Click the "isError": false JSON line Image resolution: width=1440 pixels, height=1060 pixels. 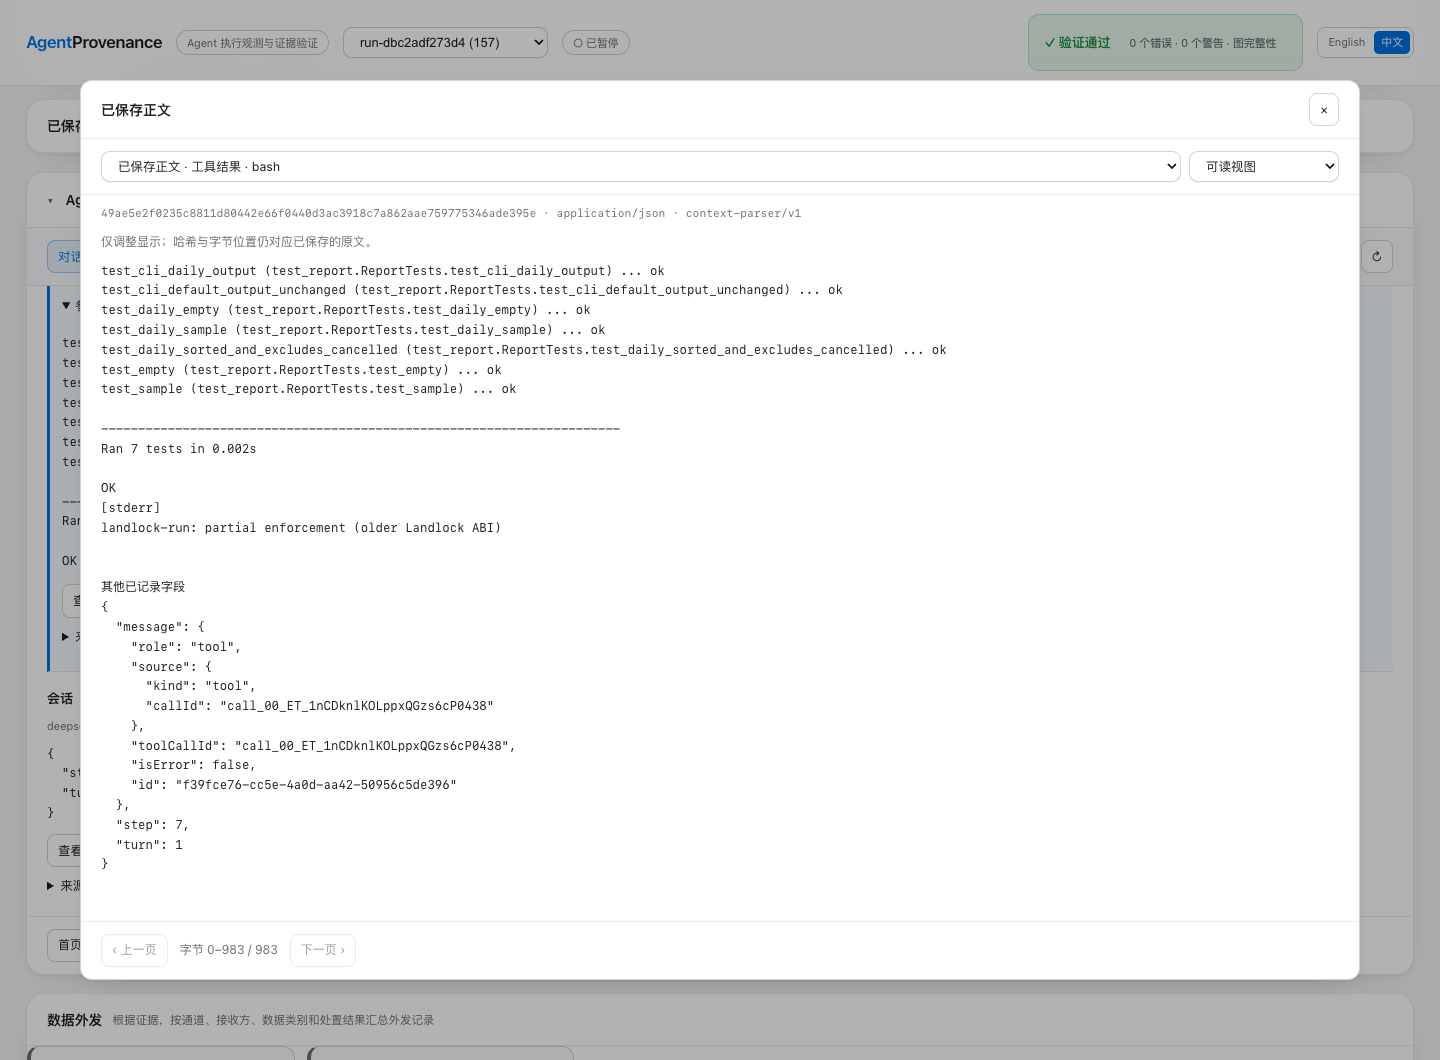(x=194, y=765)
